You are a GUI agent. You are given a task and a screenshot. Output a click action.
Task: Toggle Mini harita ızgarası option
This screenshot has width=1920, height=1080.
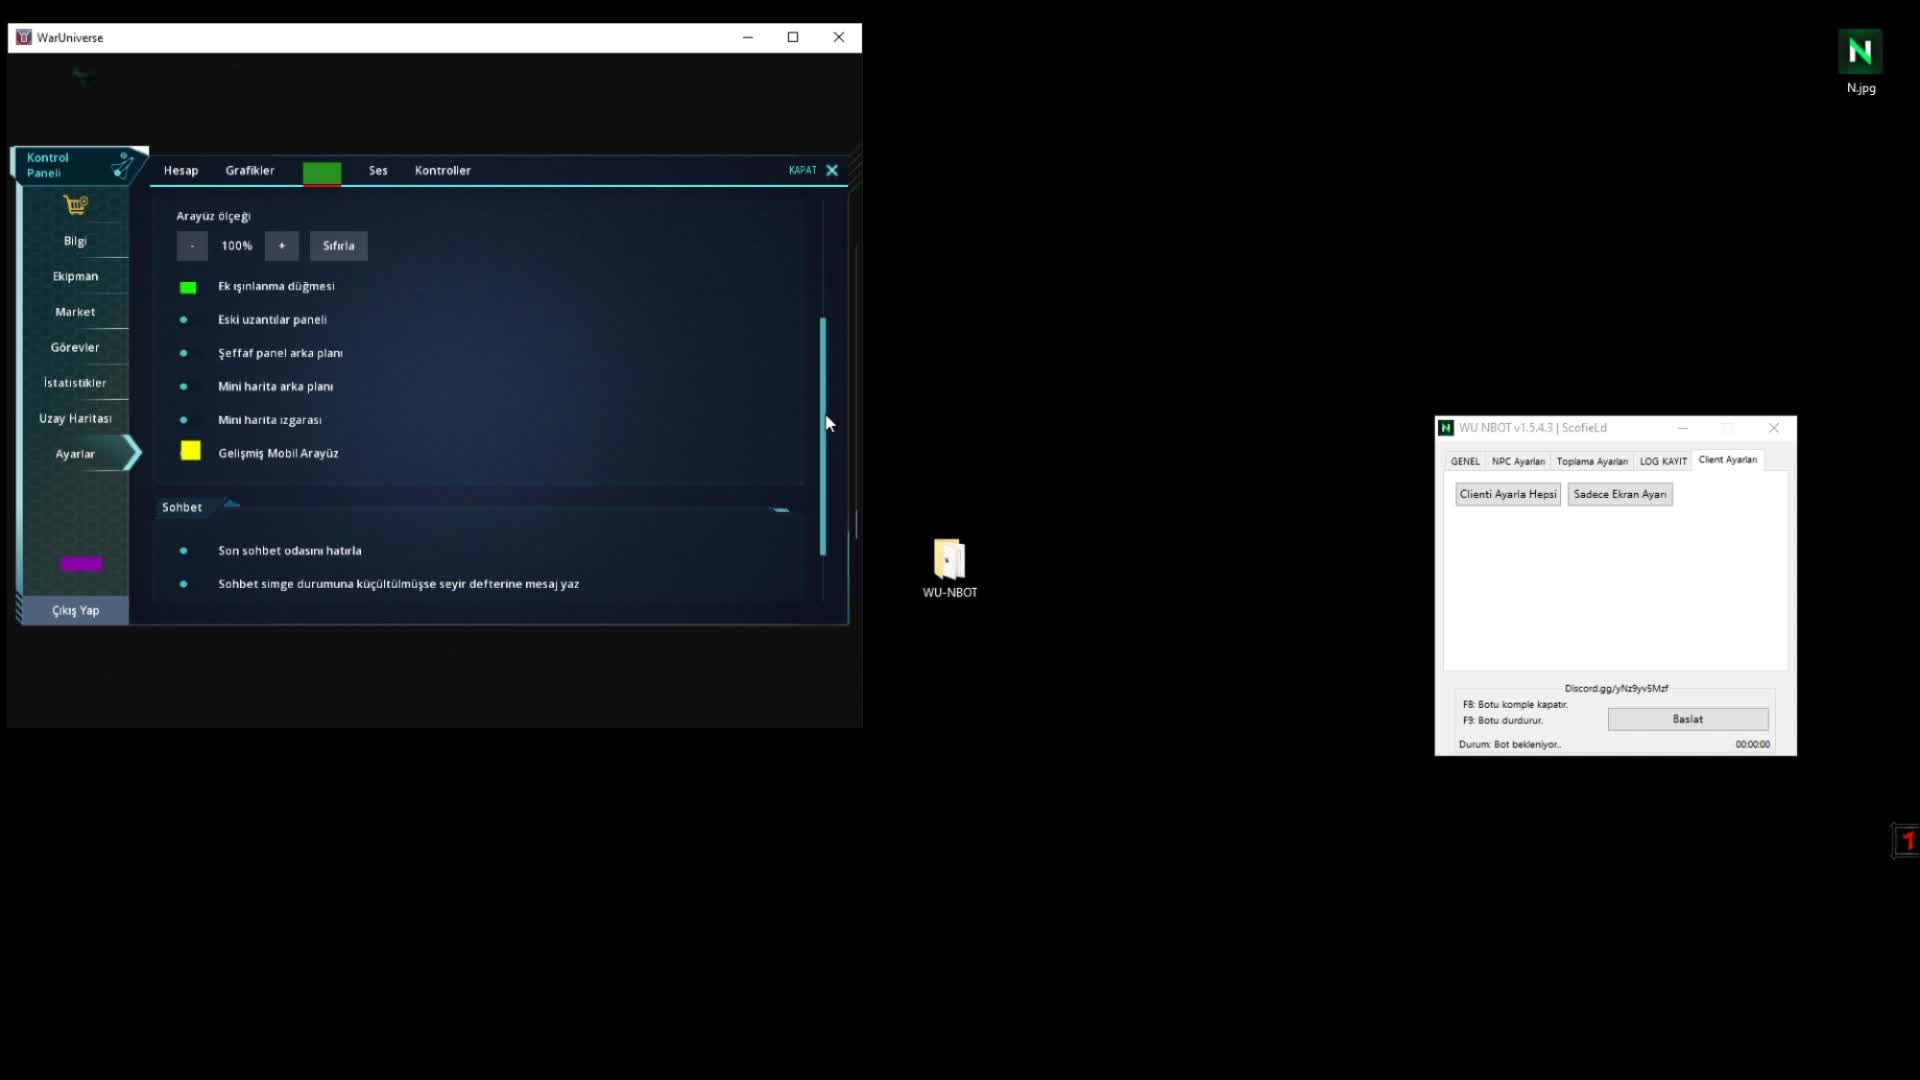click(183, 420)
